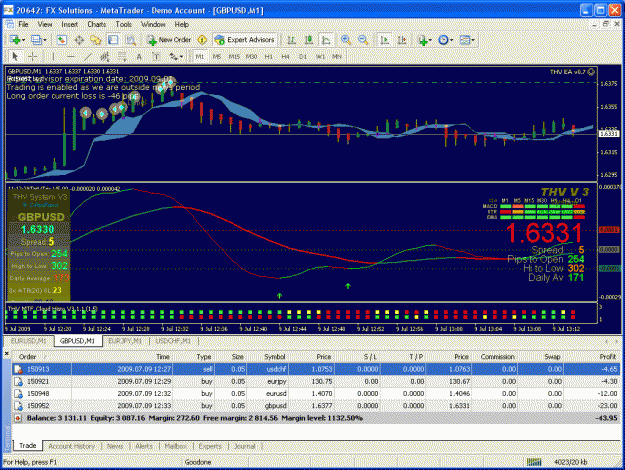Open the Account History terminal tab
Image resolution: width=625 pixels, height=470 pixels.
point(71,446)
